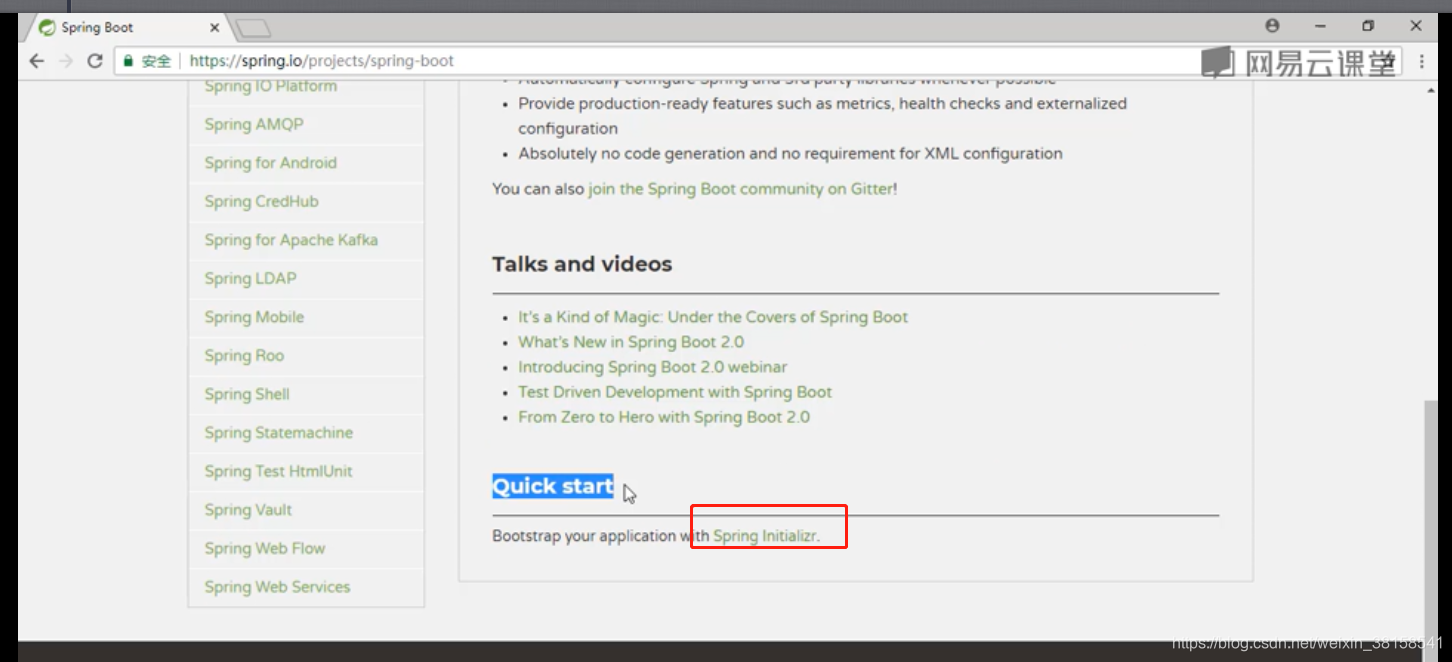Open It's a Kind of Magic talk link
This screenshot has height=662, width=1452.
(x=713, y=317)
